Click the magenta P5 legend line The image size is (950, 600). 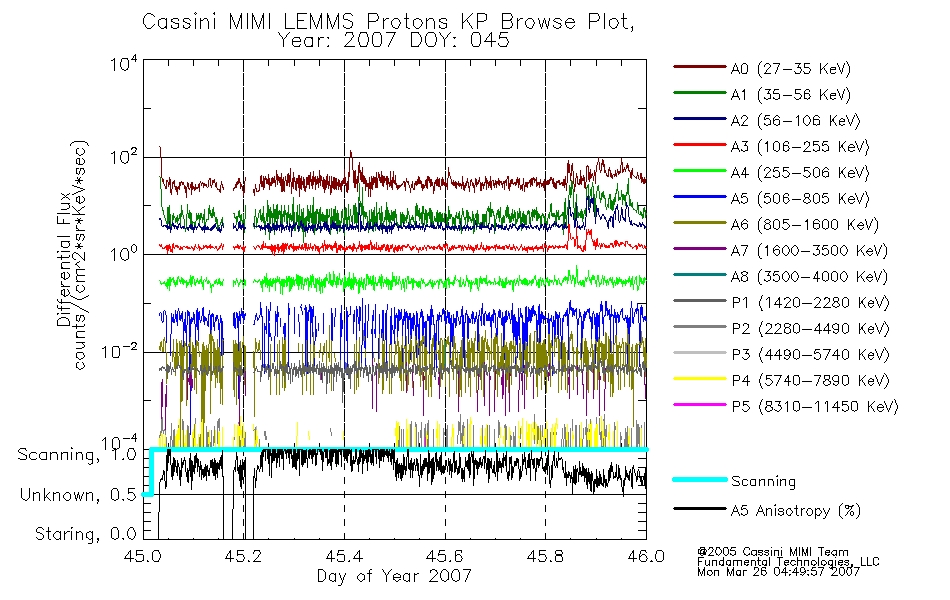[699, 404]
